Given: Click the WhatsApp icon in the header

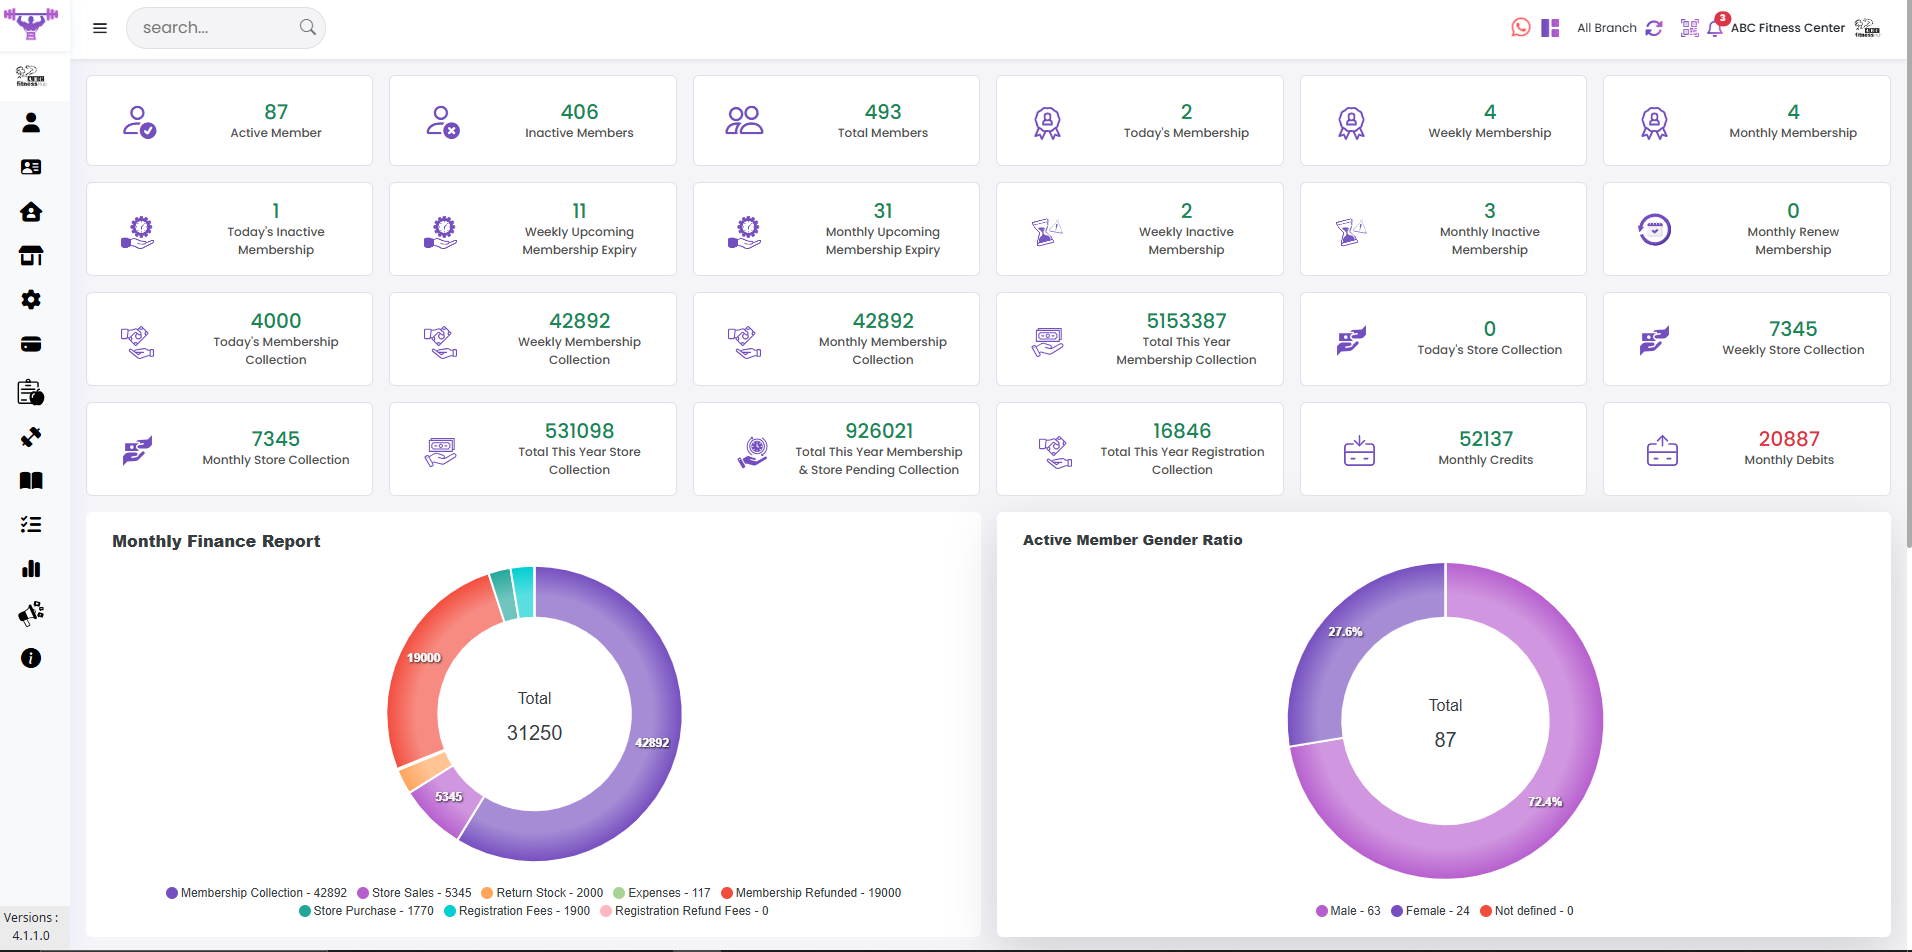Looking at the screenshot, I should 1520,28.
